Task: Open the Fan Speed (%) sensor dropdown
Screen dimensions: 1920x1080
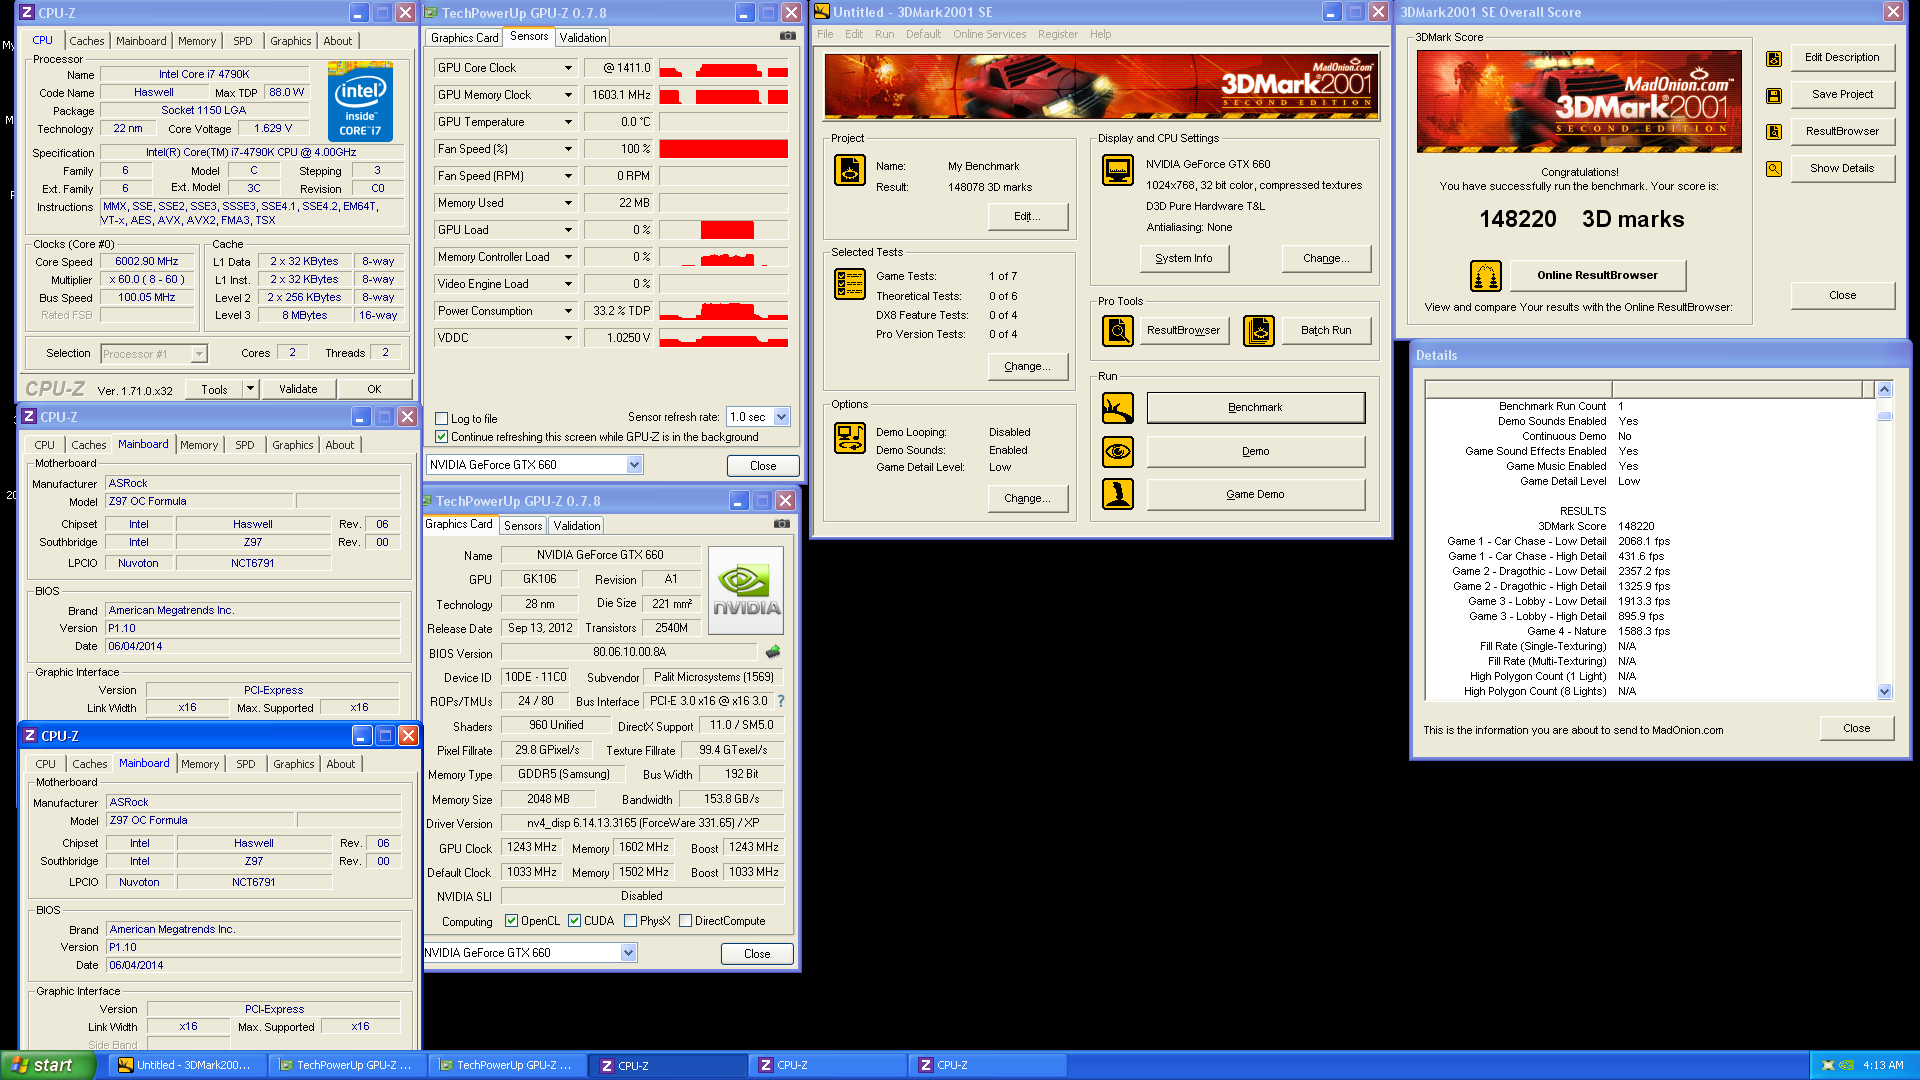Action: tap(568, 149)
